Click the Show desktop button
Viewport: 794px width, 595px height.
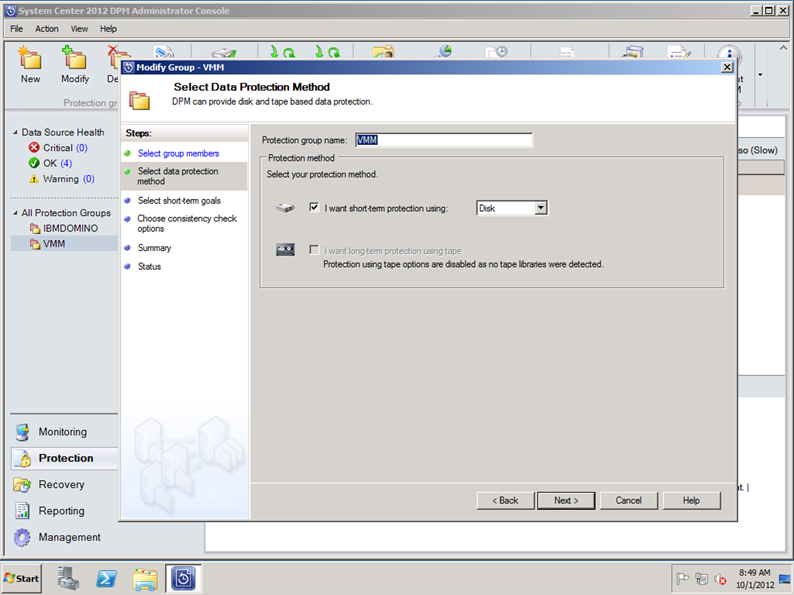785,578
